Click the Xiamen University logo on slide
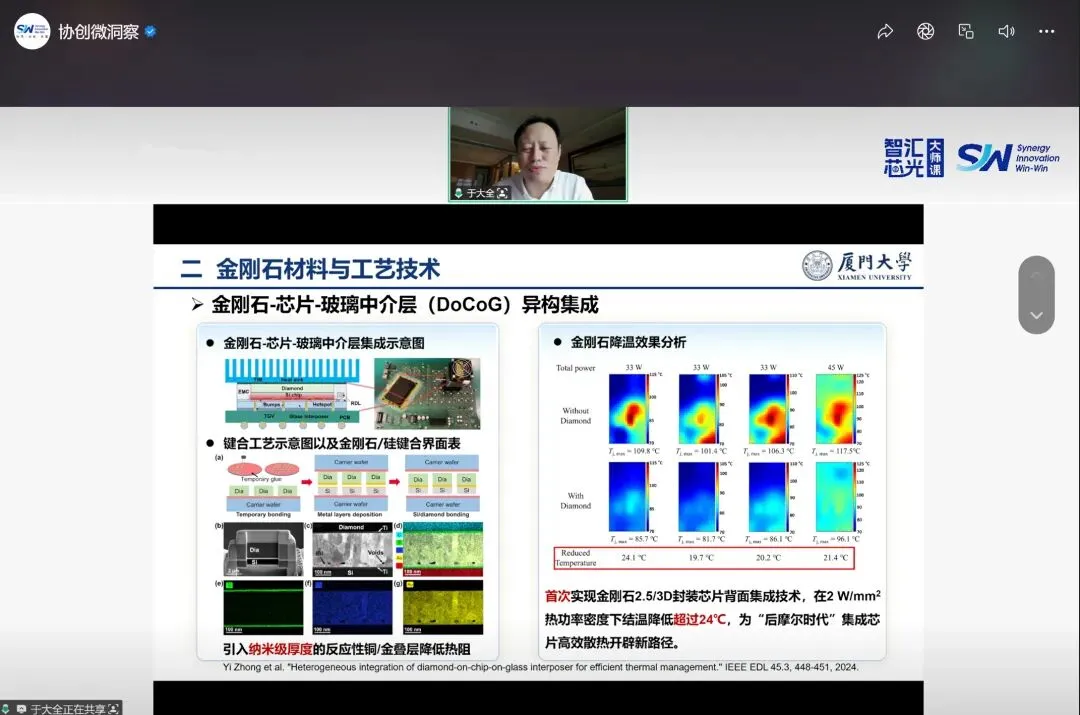 tap(858, 265)
